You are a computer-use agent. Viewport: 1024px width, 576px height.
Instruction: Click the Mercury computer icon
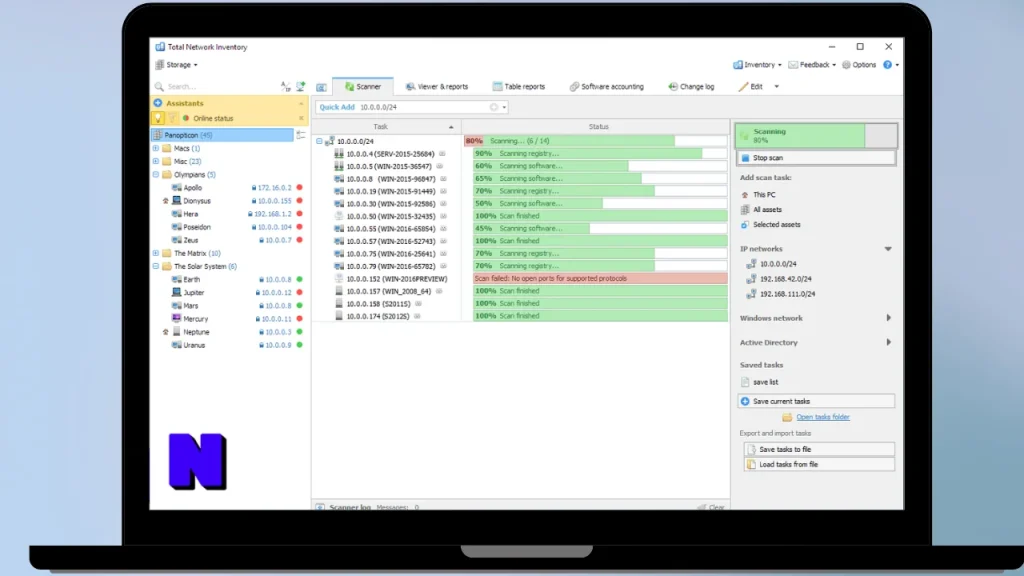[176, 319]
